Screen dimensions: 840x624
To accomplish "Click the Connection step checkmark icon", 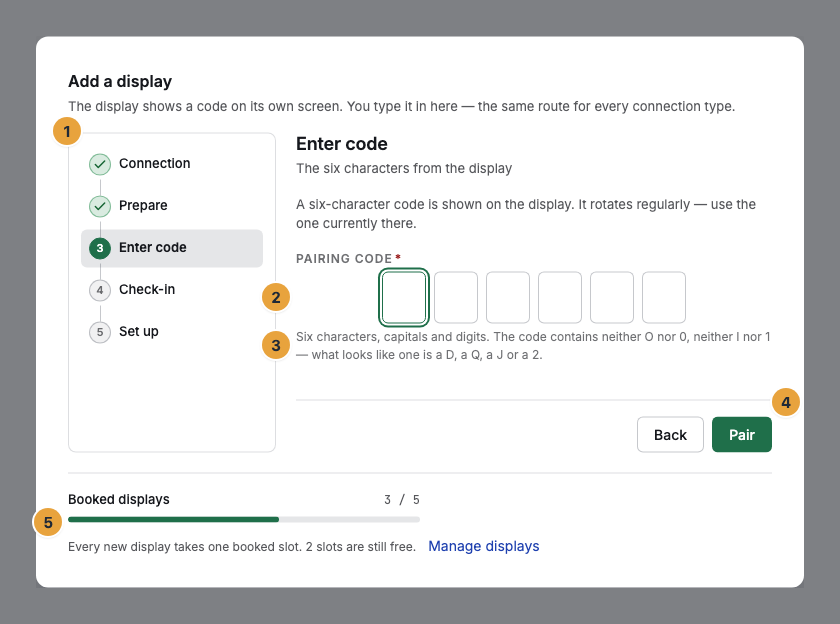I will 100,164.
